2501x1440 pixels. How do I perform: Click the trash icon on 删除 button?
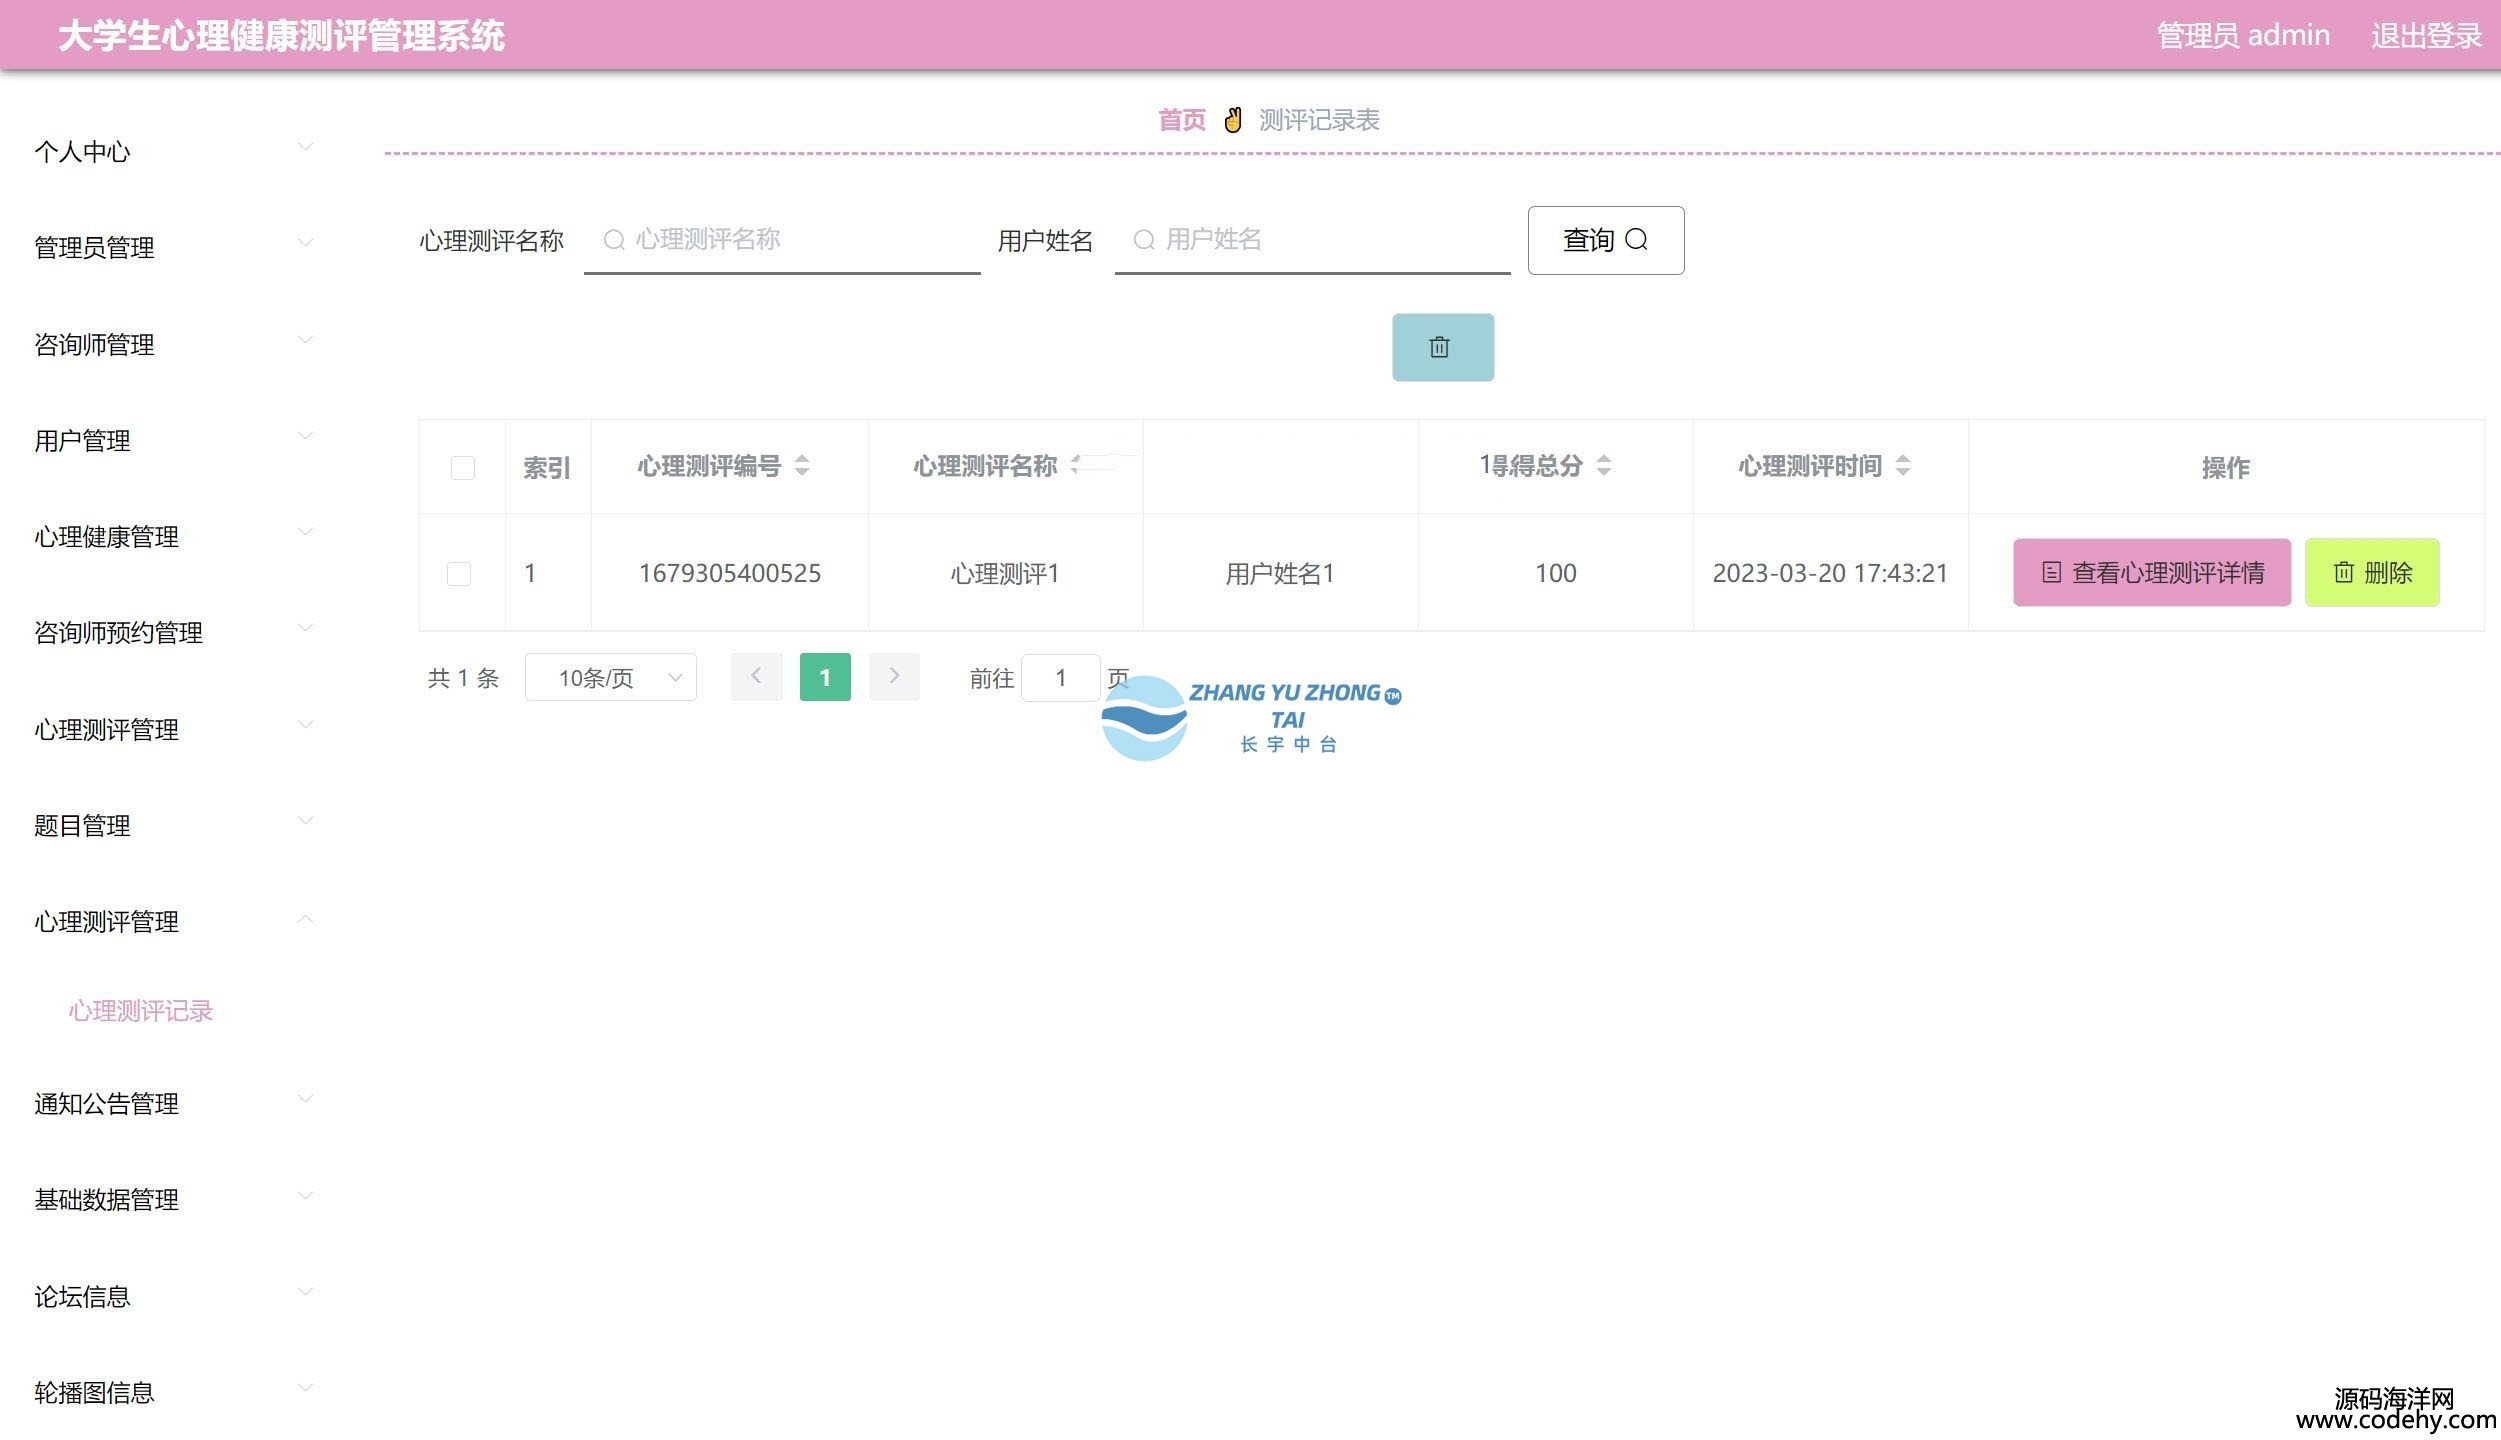[x=2343, y=572]
